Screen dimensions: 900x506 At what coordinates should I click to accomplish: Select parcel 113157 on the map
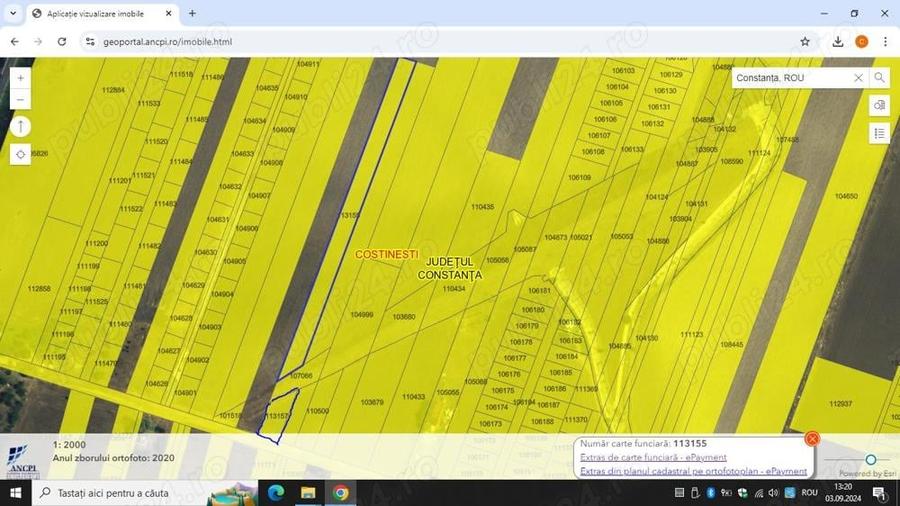pyautogui.click(x=277, y=415)
